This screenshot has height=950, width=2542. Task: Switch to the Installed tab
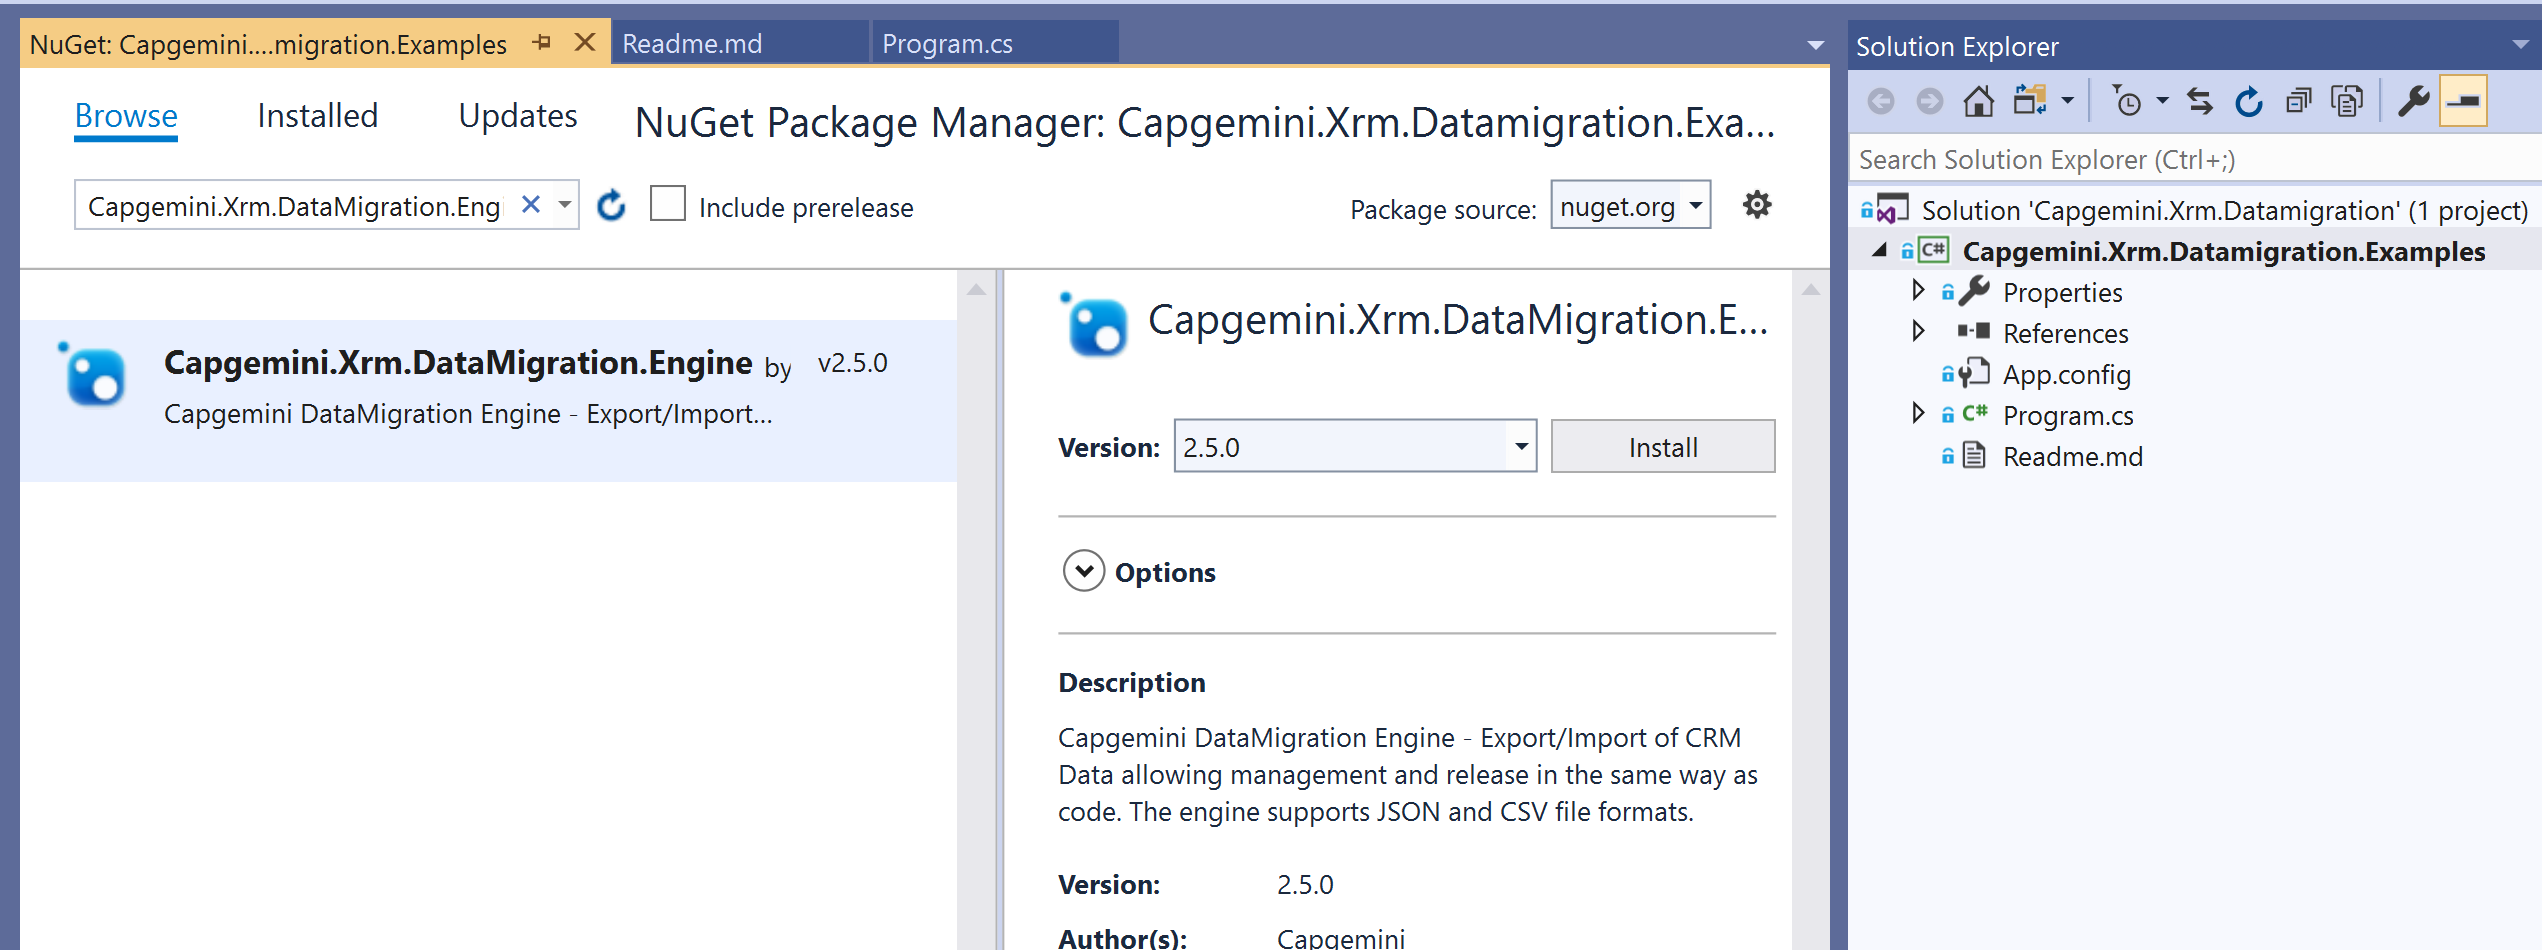coord(317,116)
